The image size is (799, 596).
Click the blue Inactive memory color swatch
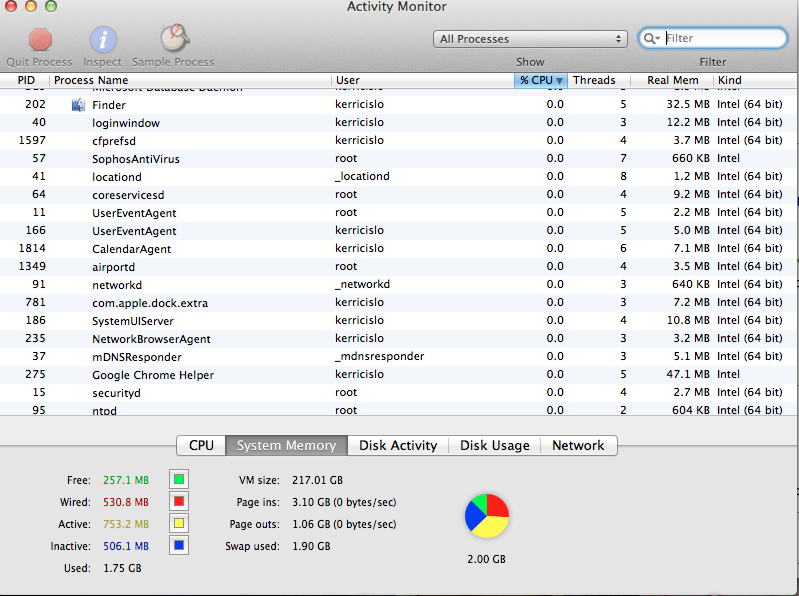[179, 546]
